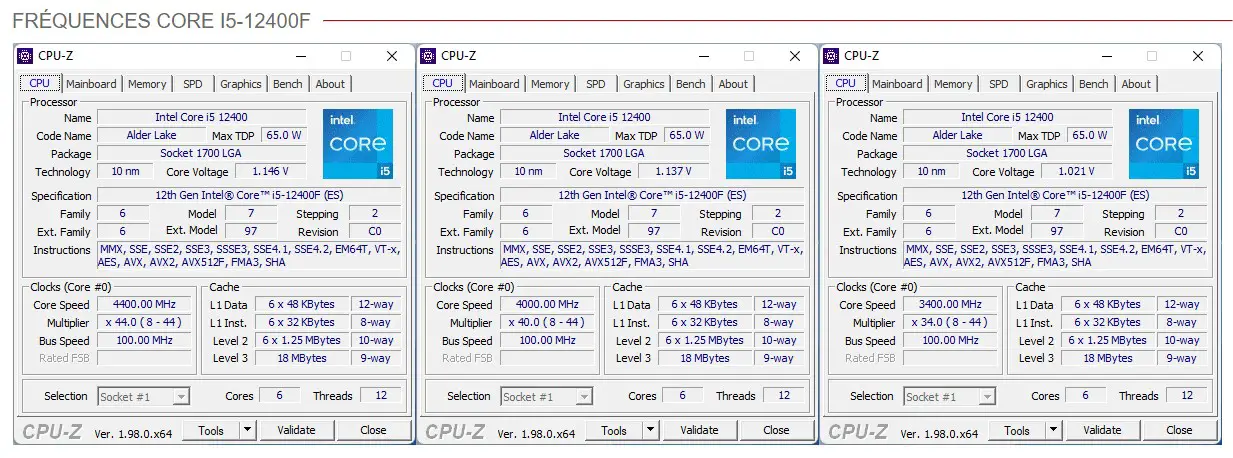Click the Close button in the left window
Viewport: 1233px width, 458px height.
click(x=373, y=431)
